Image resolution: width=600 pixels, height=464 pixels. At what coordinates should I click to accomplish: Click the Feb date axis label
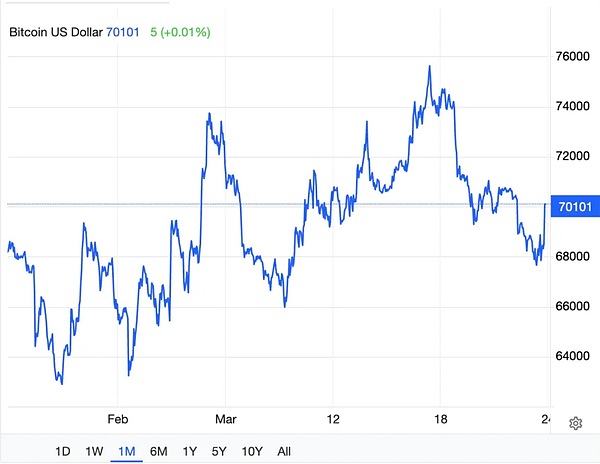[118, 419]
